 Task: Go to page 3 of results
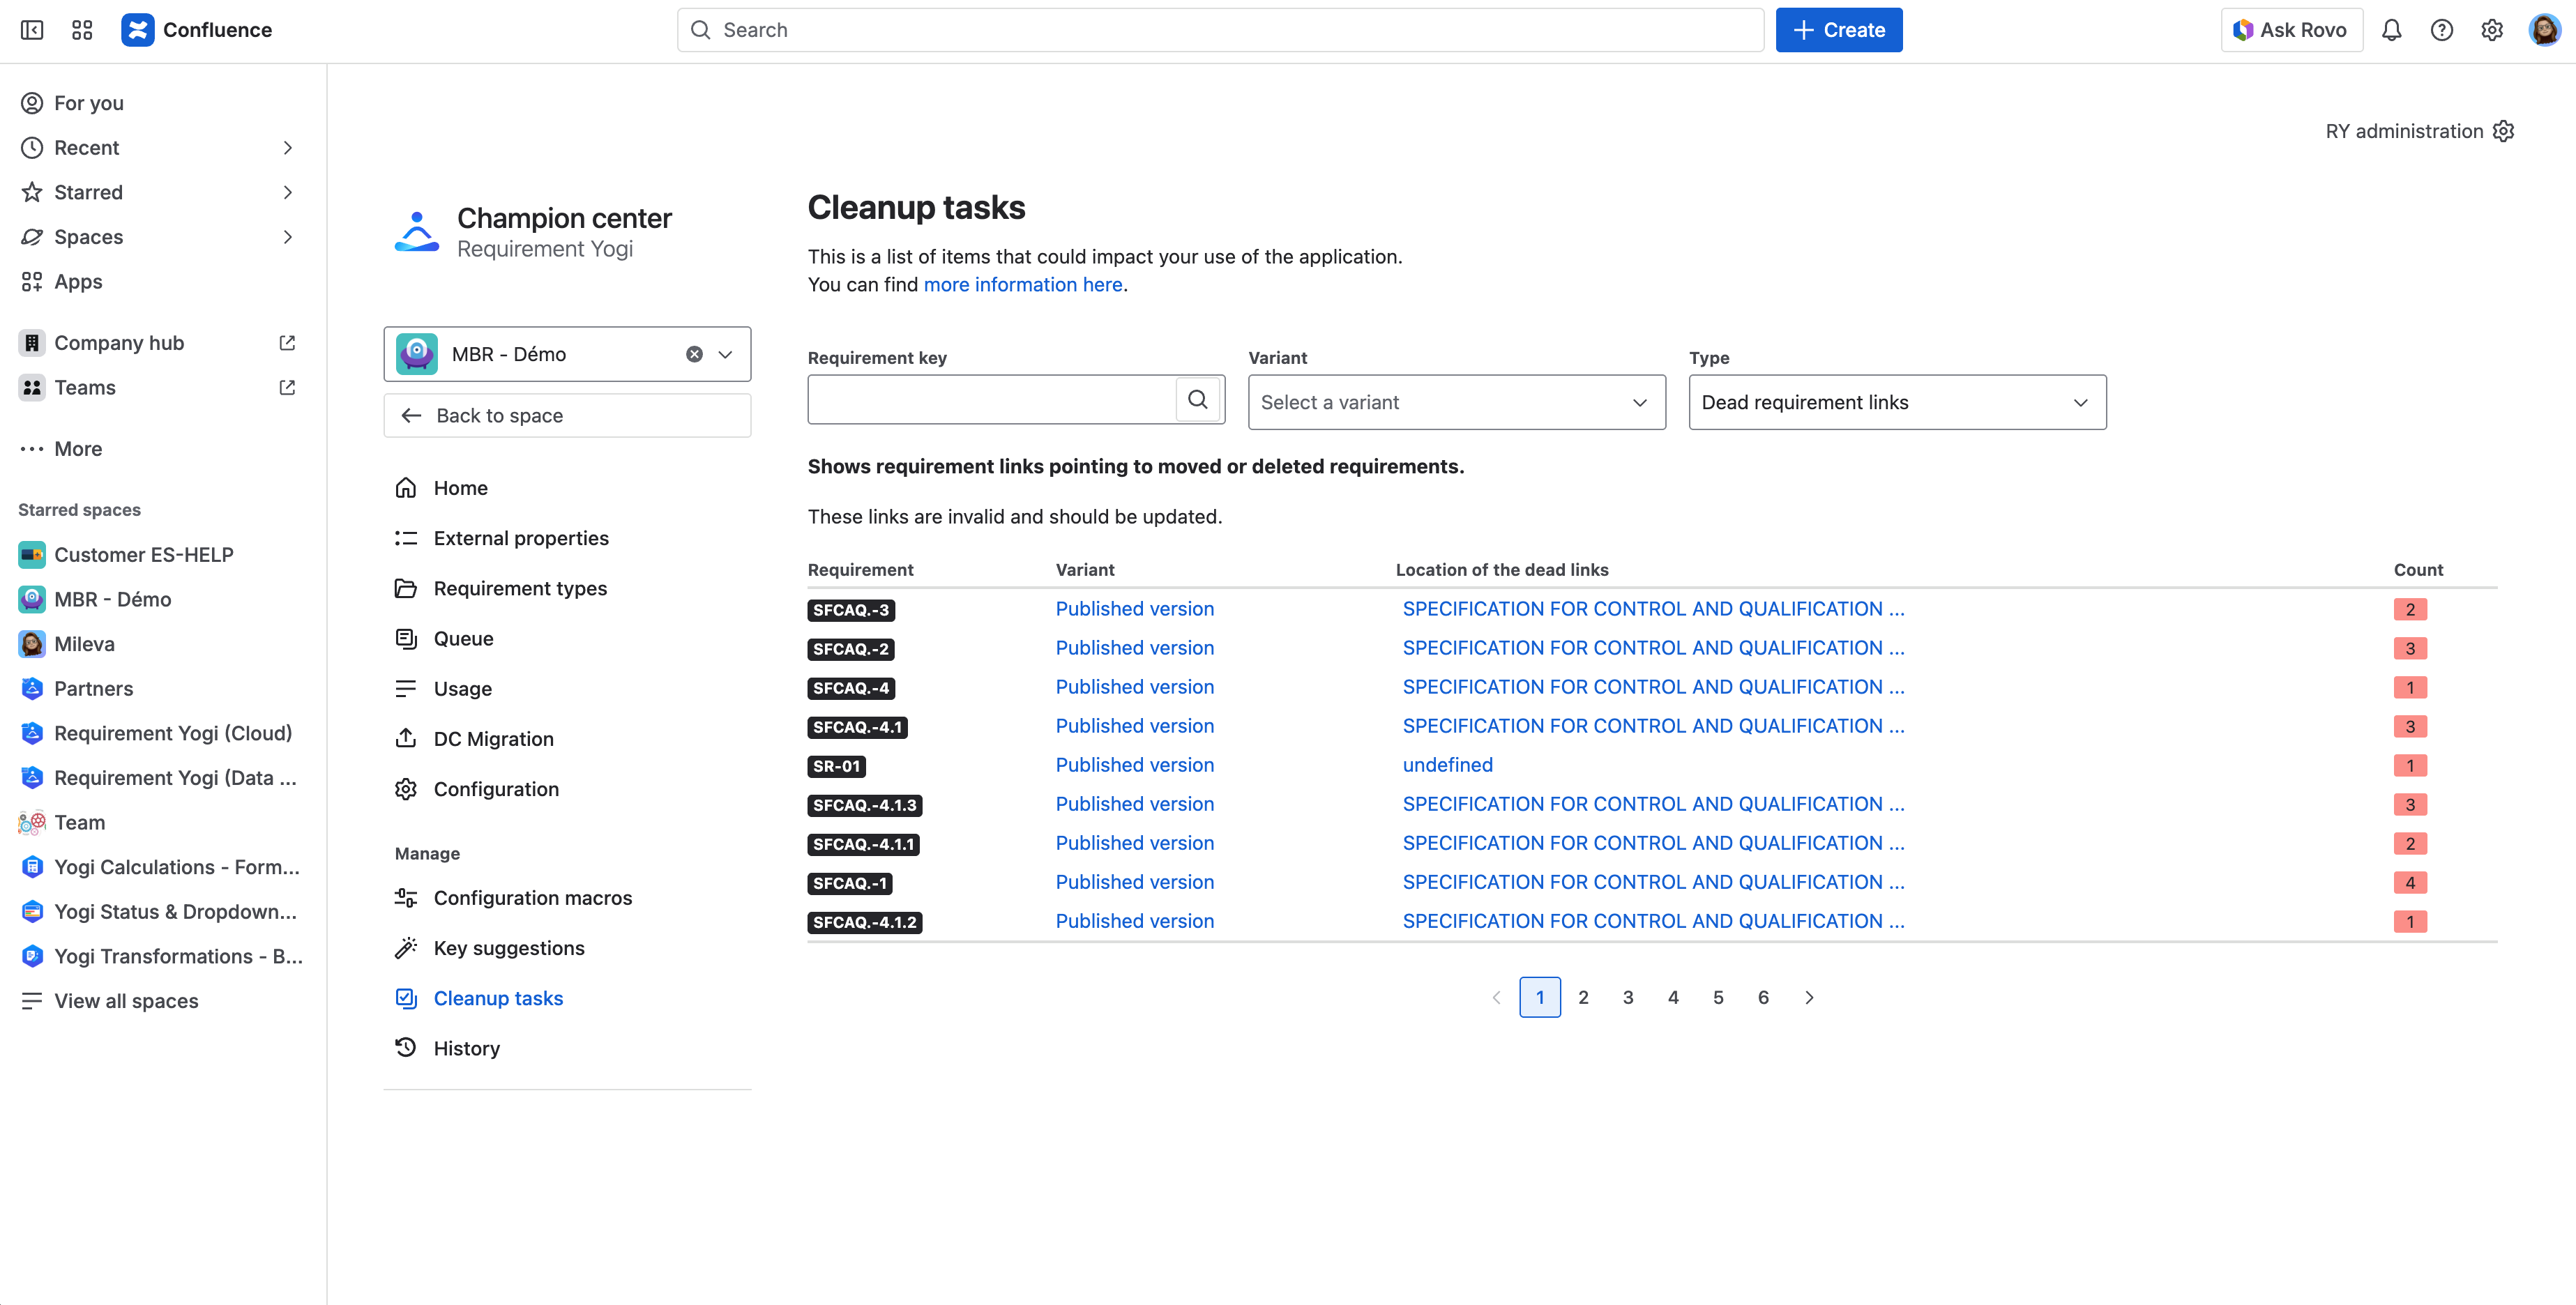1628,997
